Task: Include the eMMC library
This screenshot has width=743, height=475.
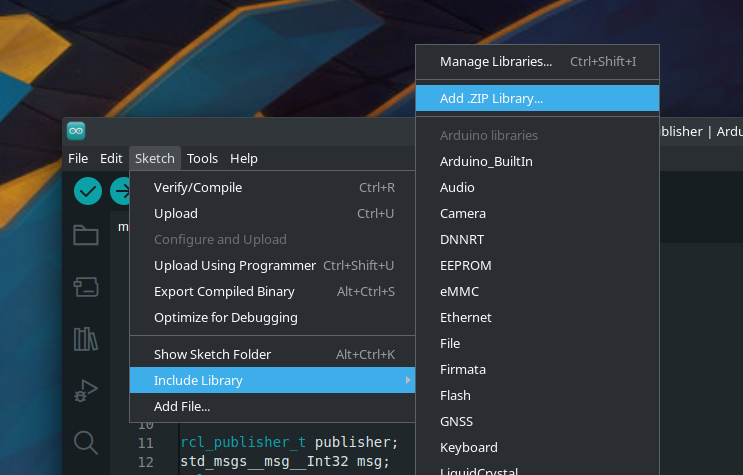Action: [x=537, y=292]
